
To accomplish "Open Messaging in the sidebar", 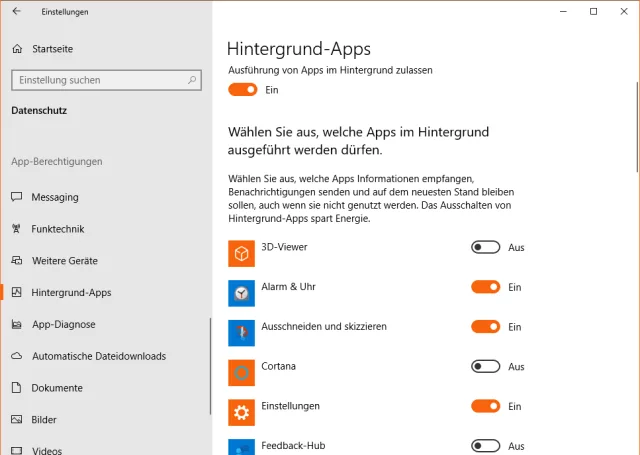I will (x=55, y=197).
